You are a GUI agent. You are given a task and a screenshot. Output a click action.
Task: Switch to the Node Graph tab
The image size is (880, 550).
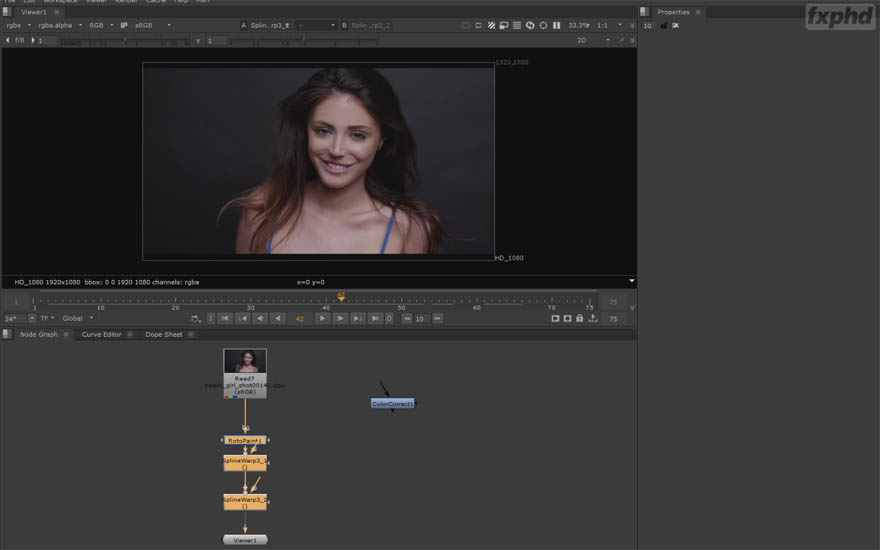pos(39,334)
